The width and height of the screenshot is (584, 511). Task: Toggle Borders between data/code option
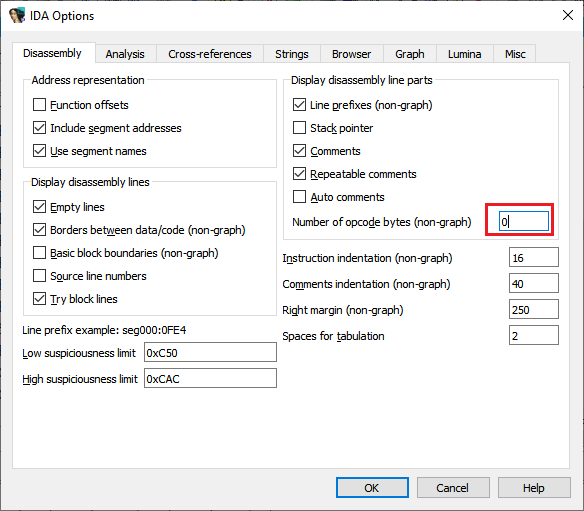pyautogui.click(x=39, y=230)
